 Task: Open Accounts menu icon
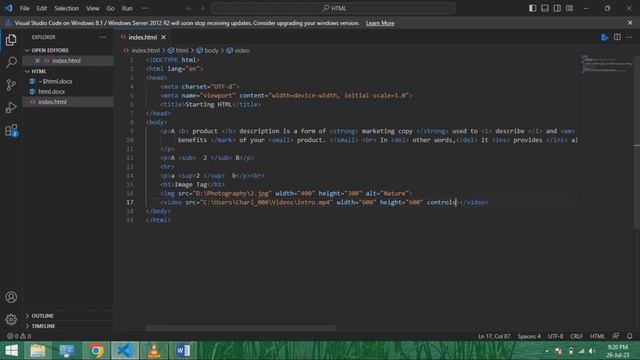[x=11, y=297]
